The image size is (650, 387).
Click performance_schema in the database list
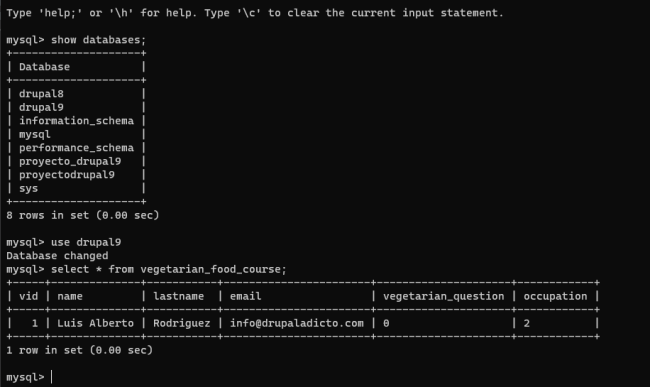tap(76, 148)
